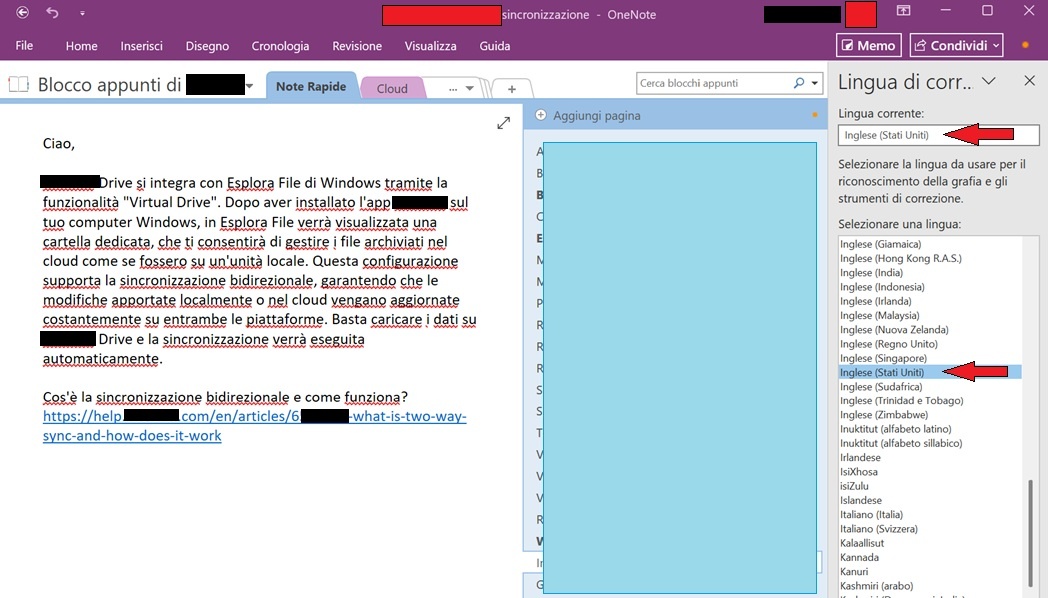The width and height of the screenshot is (1048, 598).
Task: Click the Back arrow in title bar
Action: click(x=22, y=12)
